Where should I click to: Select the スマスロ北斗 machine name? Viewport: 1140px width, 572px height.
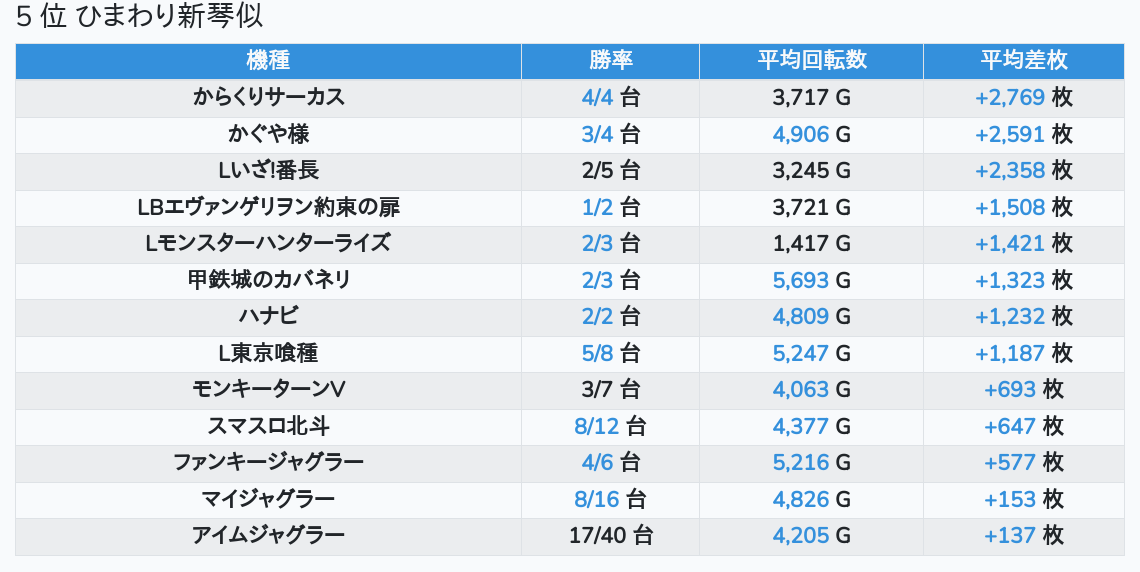pos(268,426)
